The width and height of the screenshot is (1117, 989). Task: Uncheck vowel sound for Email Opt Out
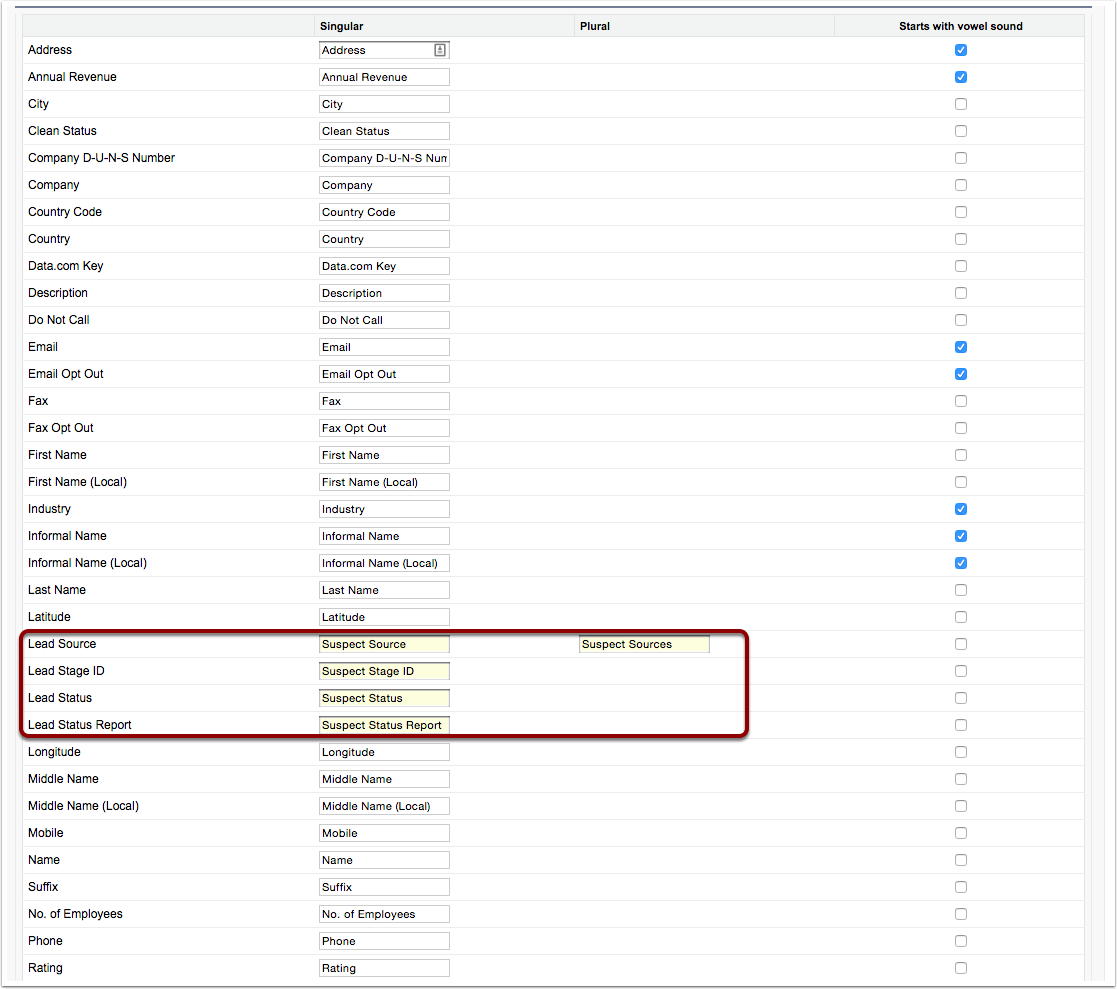(961, 373)
